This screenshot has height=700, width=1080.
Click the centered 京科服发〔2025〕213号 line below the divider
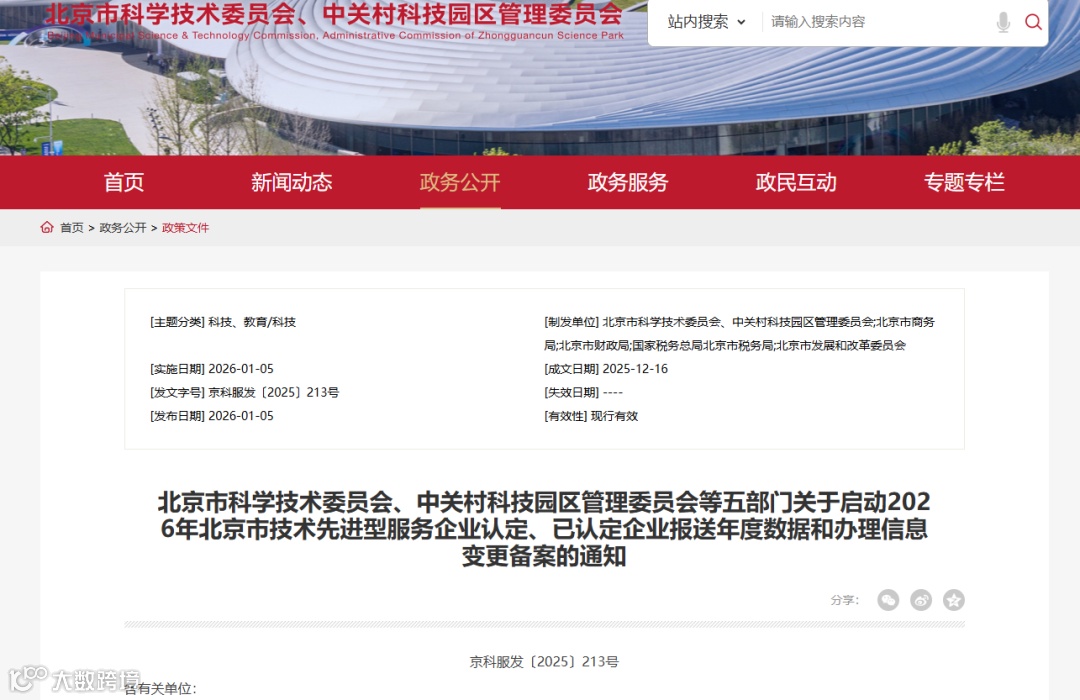[x=544, y=661]
